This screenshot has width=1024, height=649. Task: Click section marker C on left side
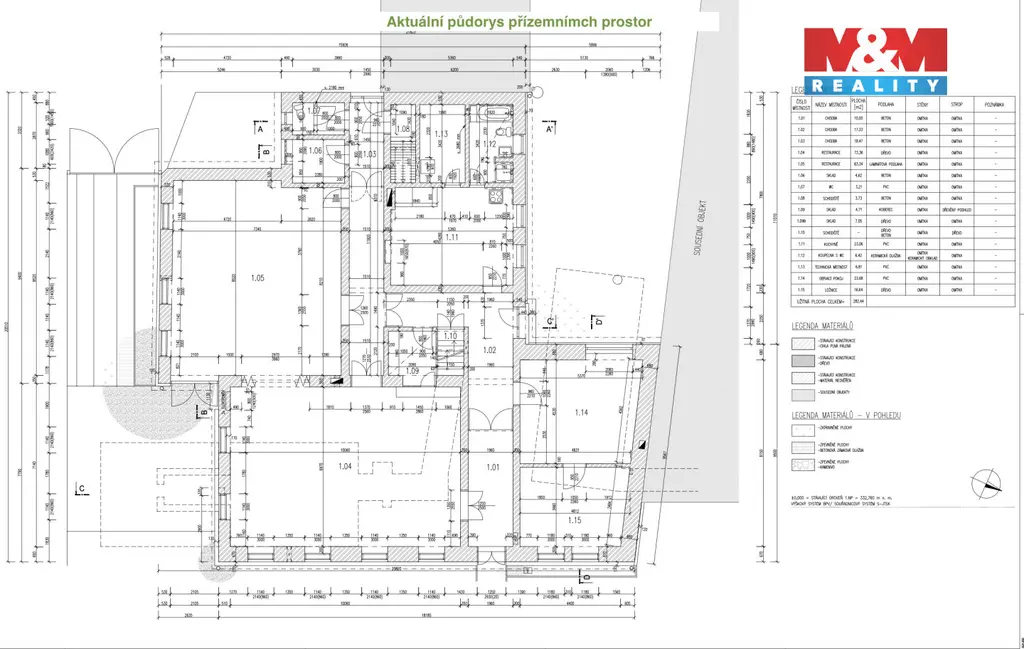(81, 489)
